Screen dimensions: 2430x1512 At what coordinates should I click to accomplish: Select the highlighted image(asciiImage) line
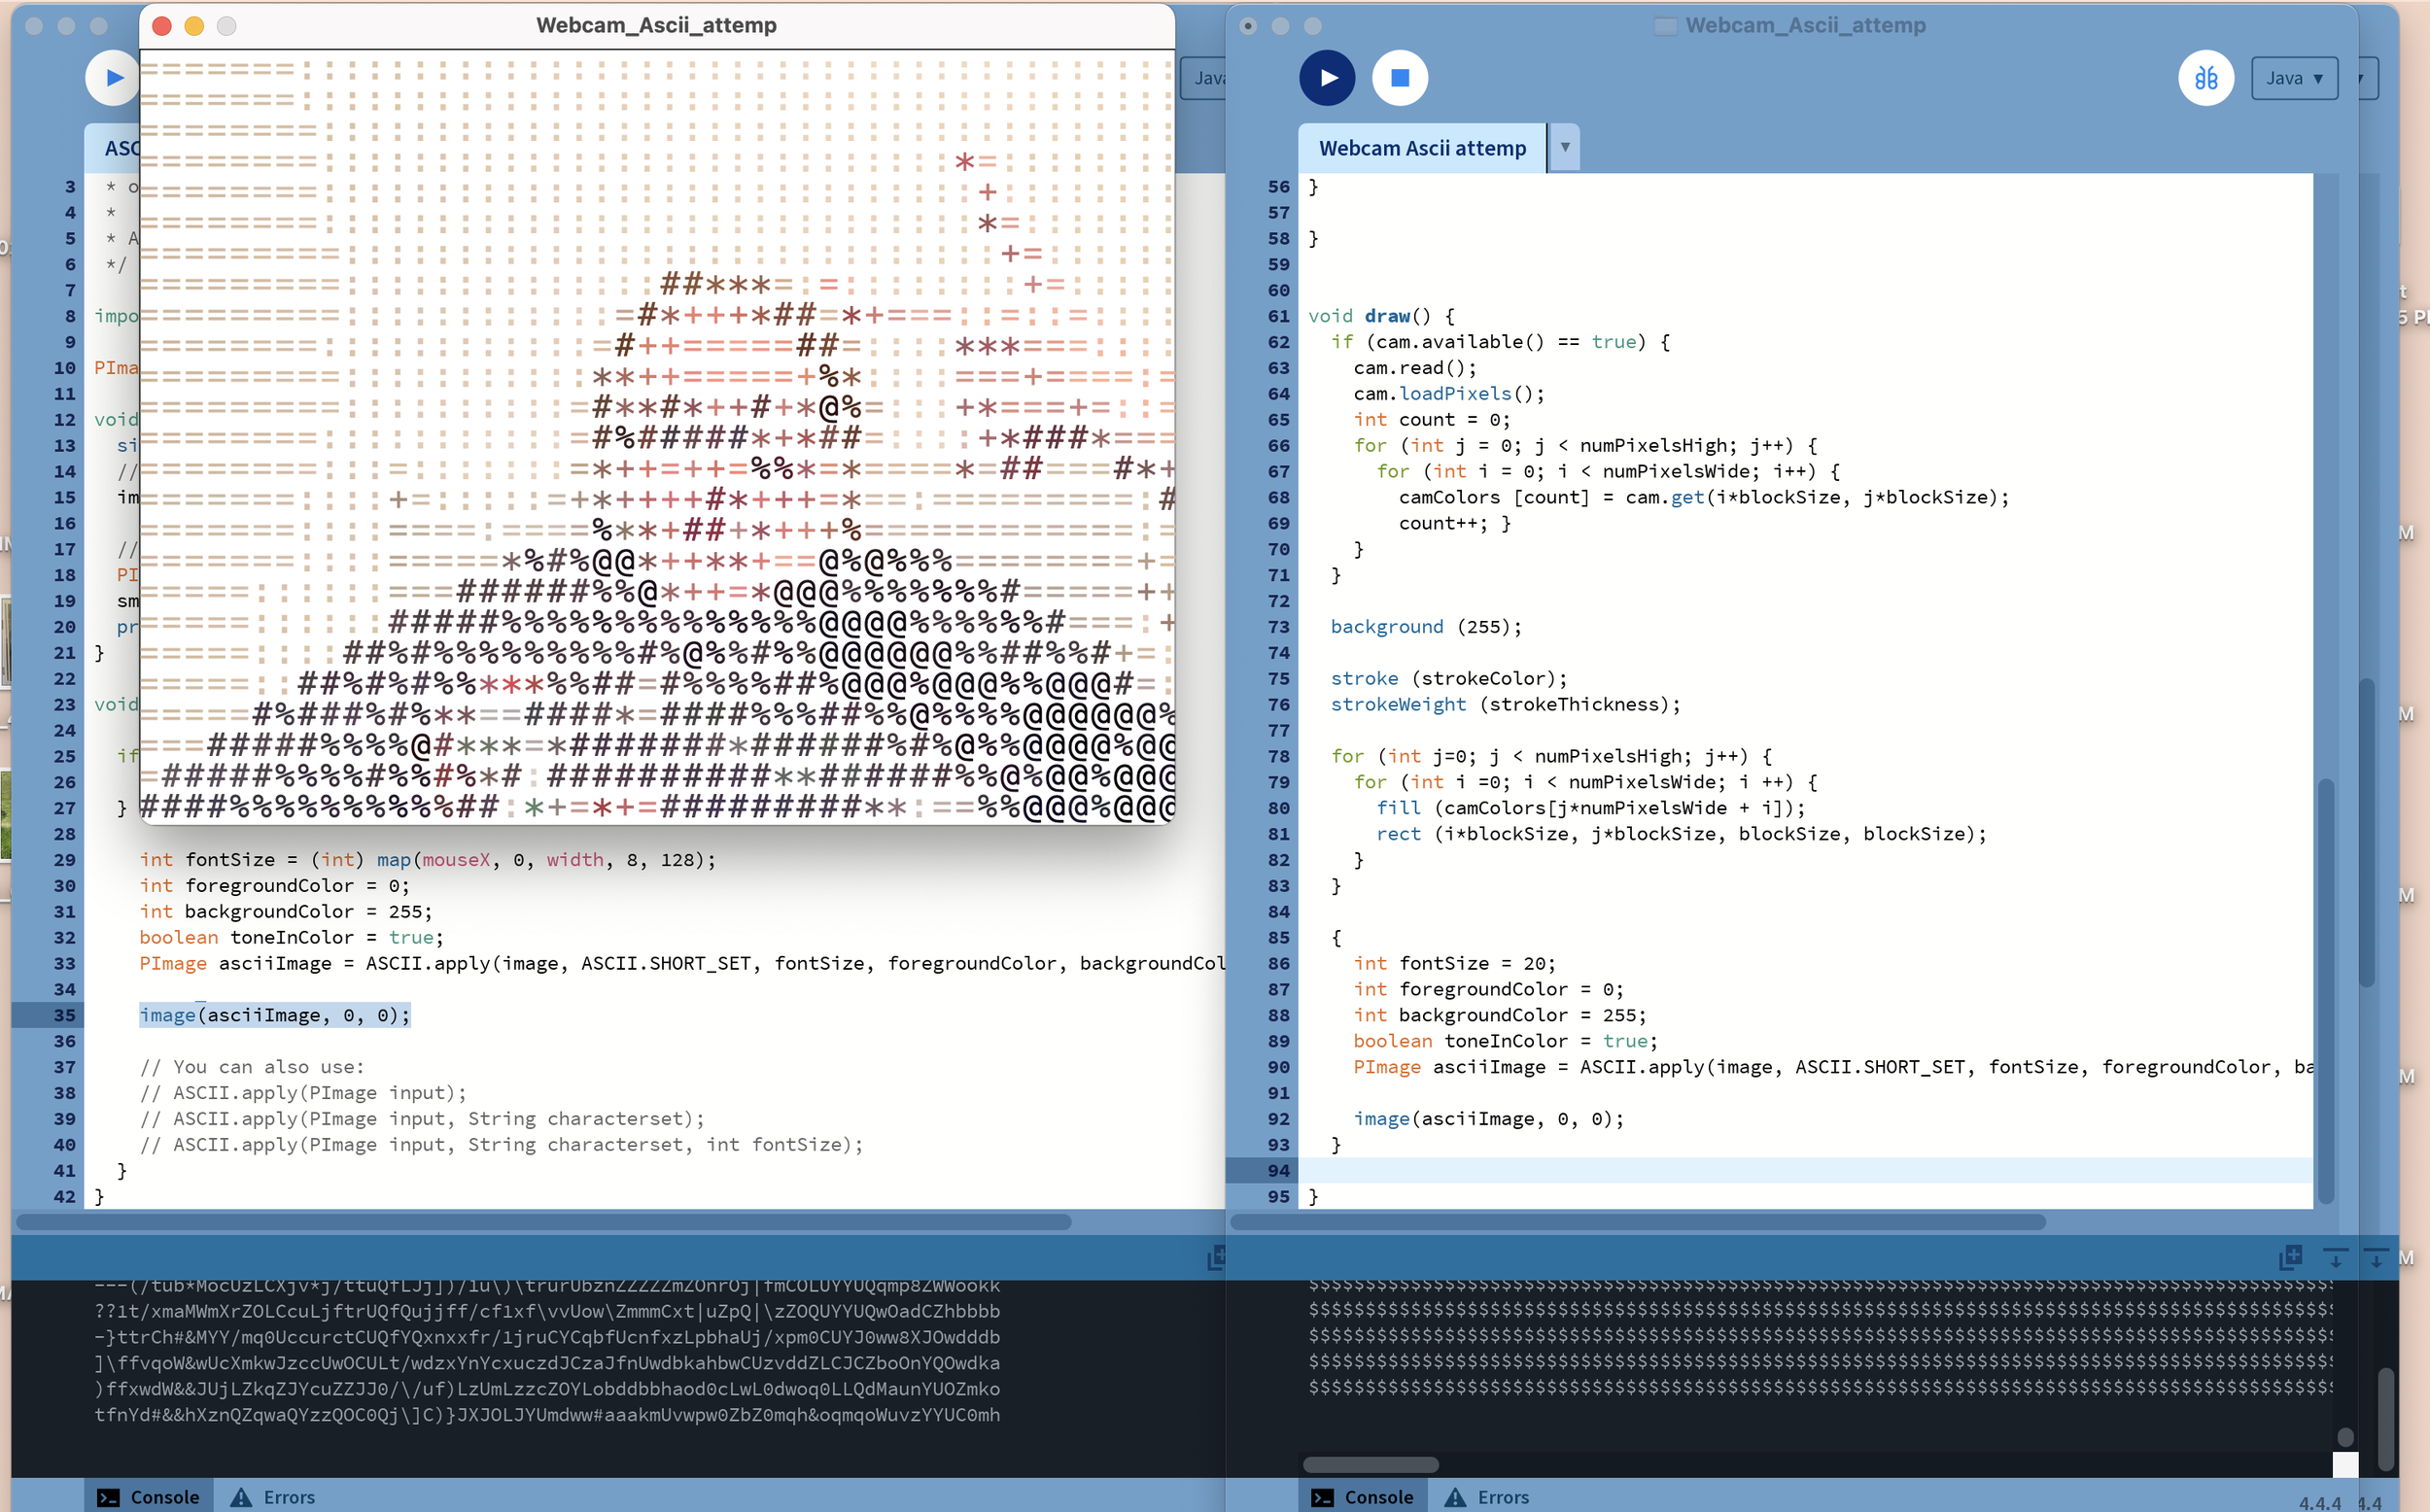[273, 1014]
